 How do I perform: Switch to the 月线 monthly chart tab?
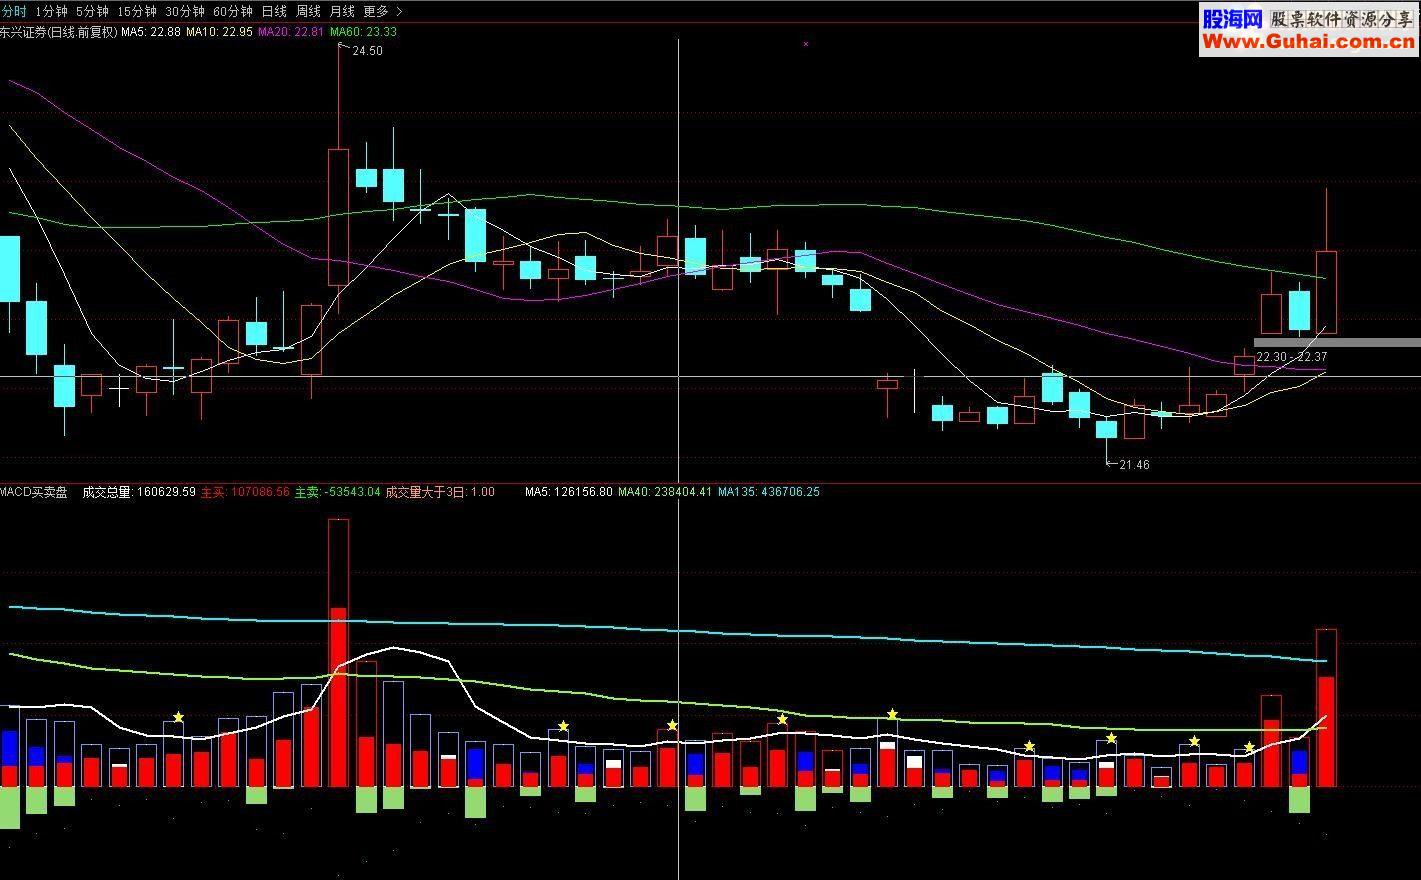click(x=342, y=11)
